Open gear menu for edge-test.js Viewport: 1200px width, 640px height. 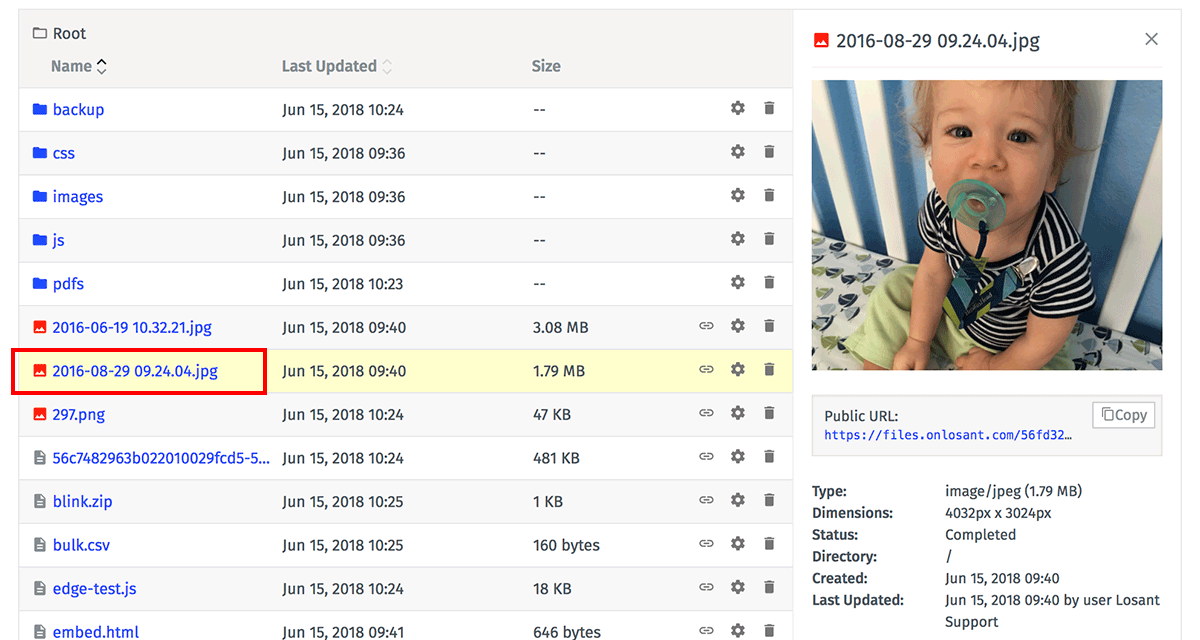point(738,588)
